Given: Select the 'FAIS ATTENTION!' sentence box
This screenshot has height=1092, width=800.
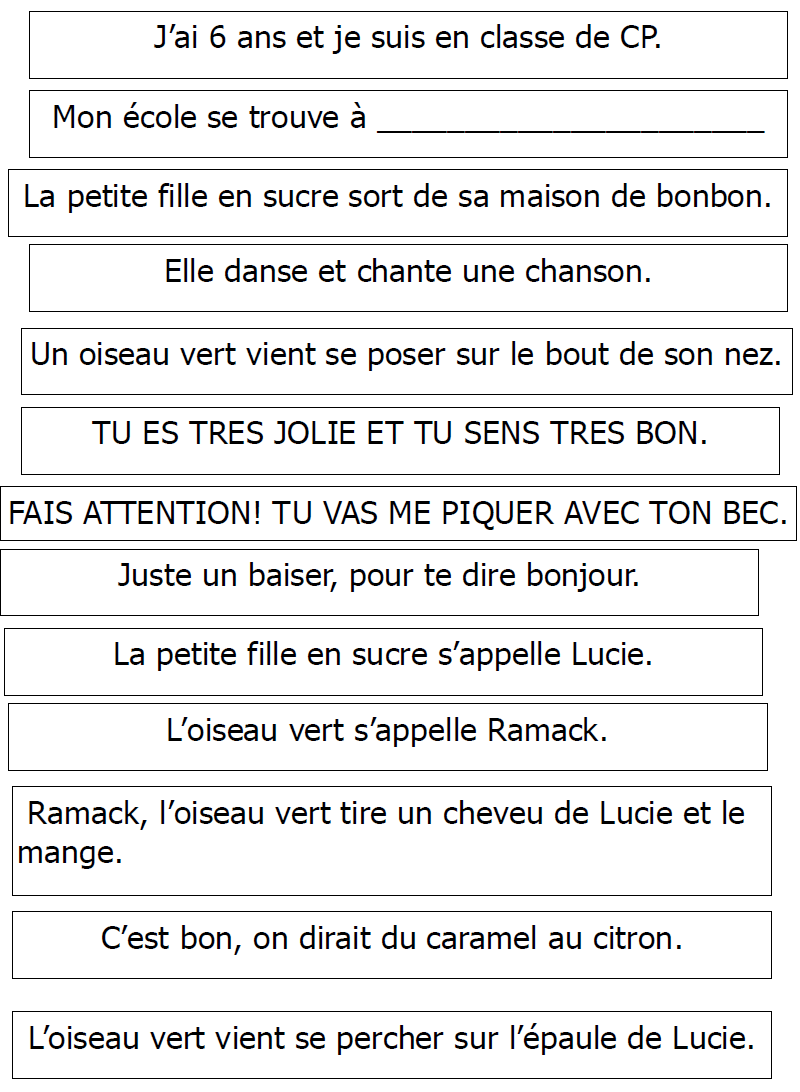Looking at the screenshot, I should pos(398,515).
